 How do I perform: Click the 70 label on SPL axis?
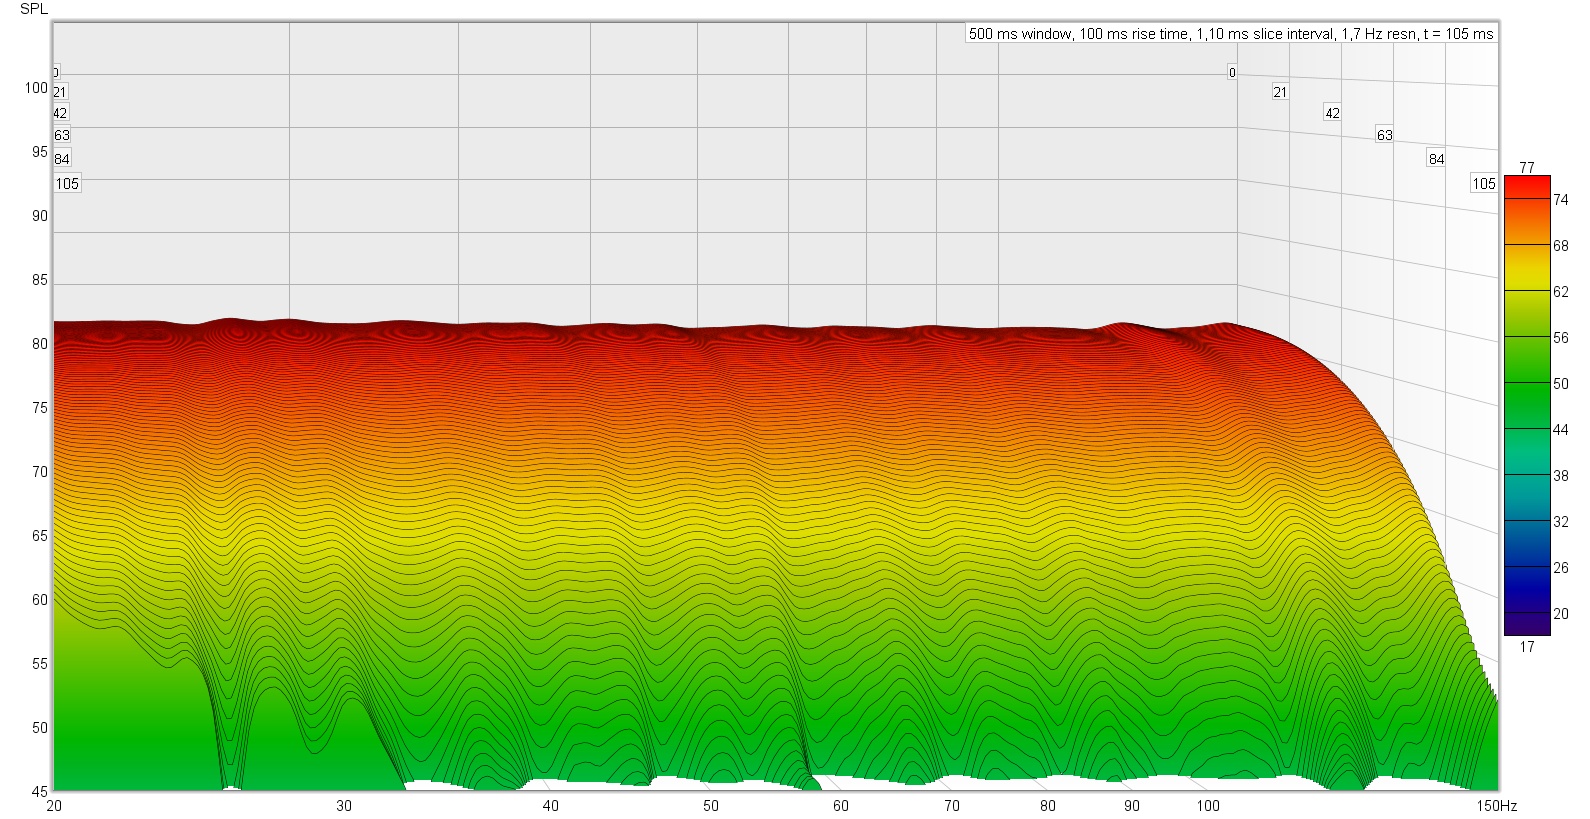click(40, 472)
